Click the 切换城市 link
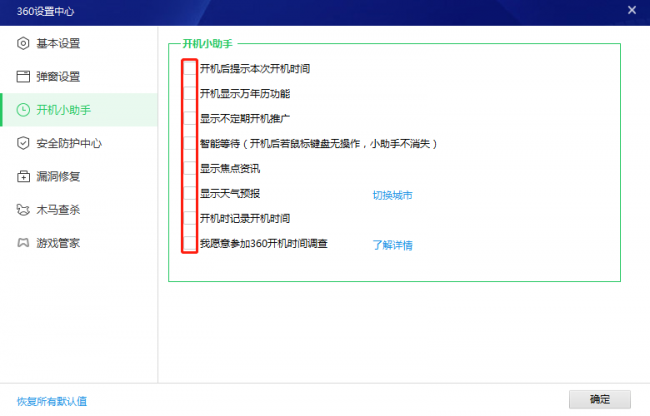650x416 pixels. point(392,195)
